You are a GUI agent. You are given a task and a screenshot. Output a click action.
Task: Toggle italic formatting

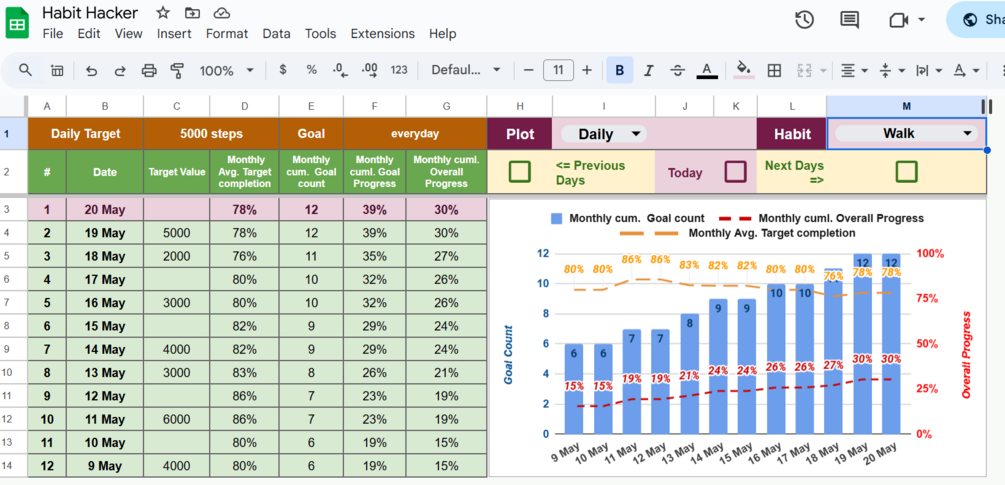coord(649,70)
